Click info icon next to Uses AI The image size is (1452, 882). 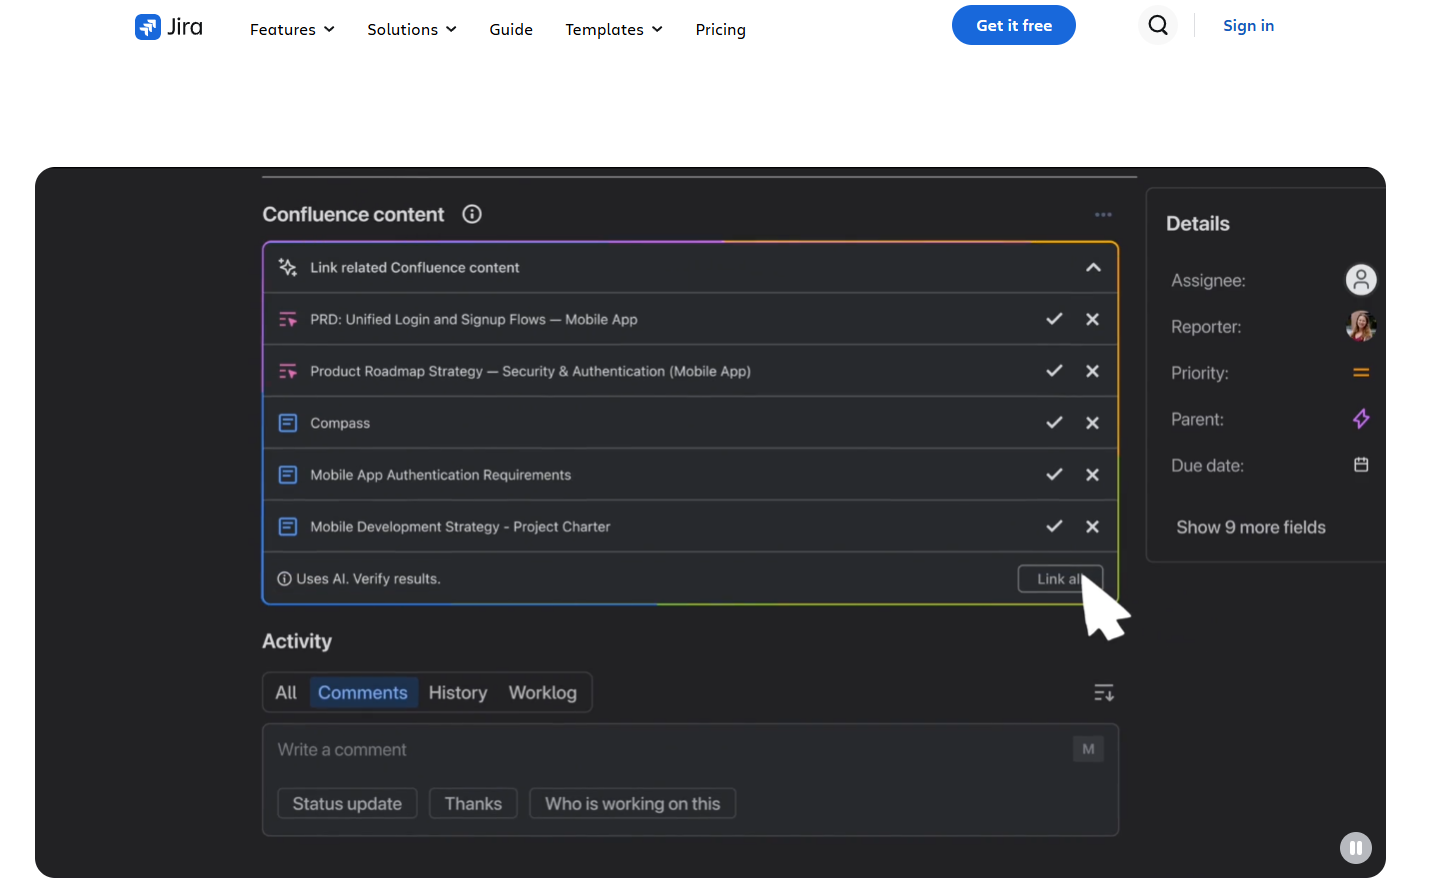tap(284, 579)
